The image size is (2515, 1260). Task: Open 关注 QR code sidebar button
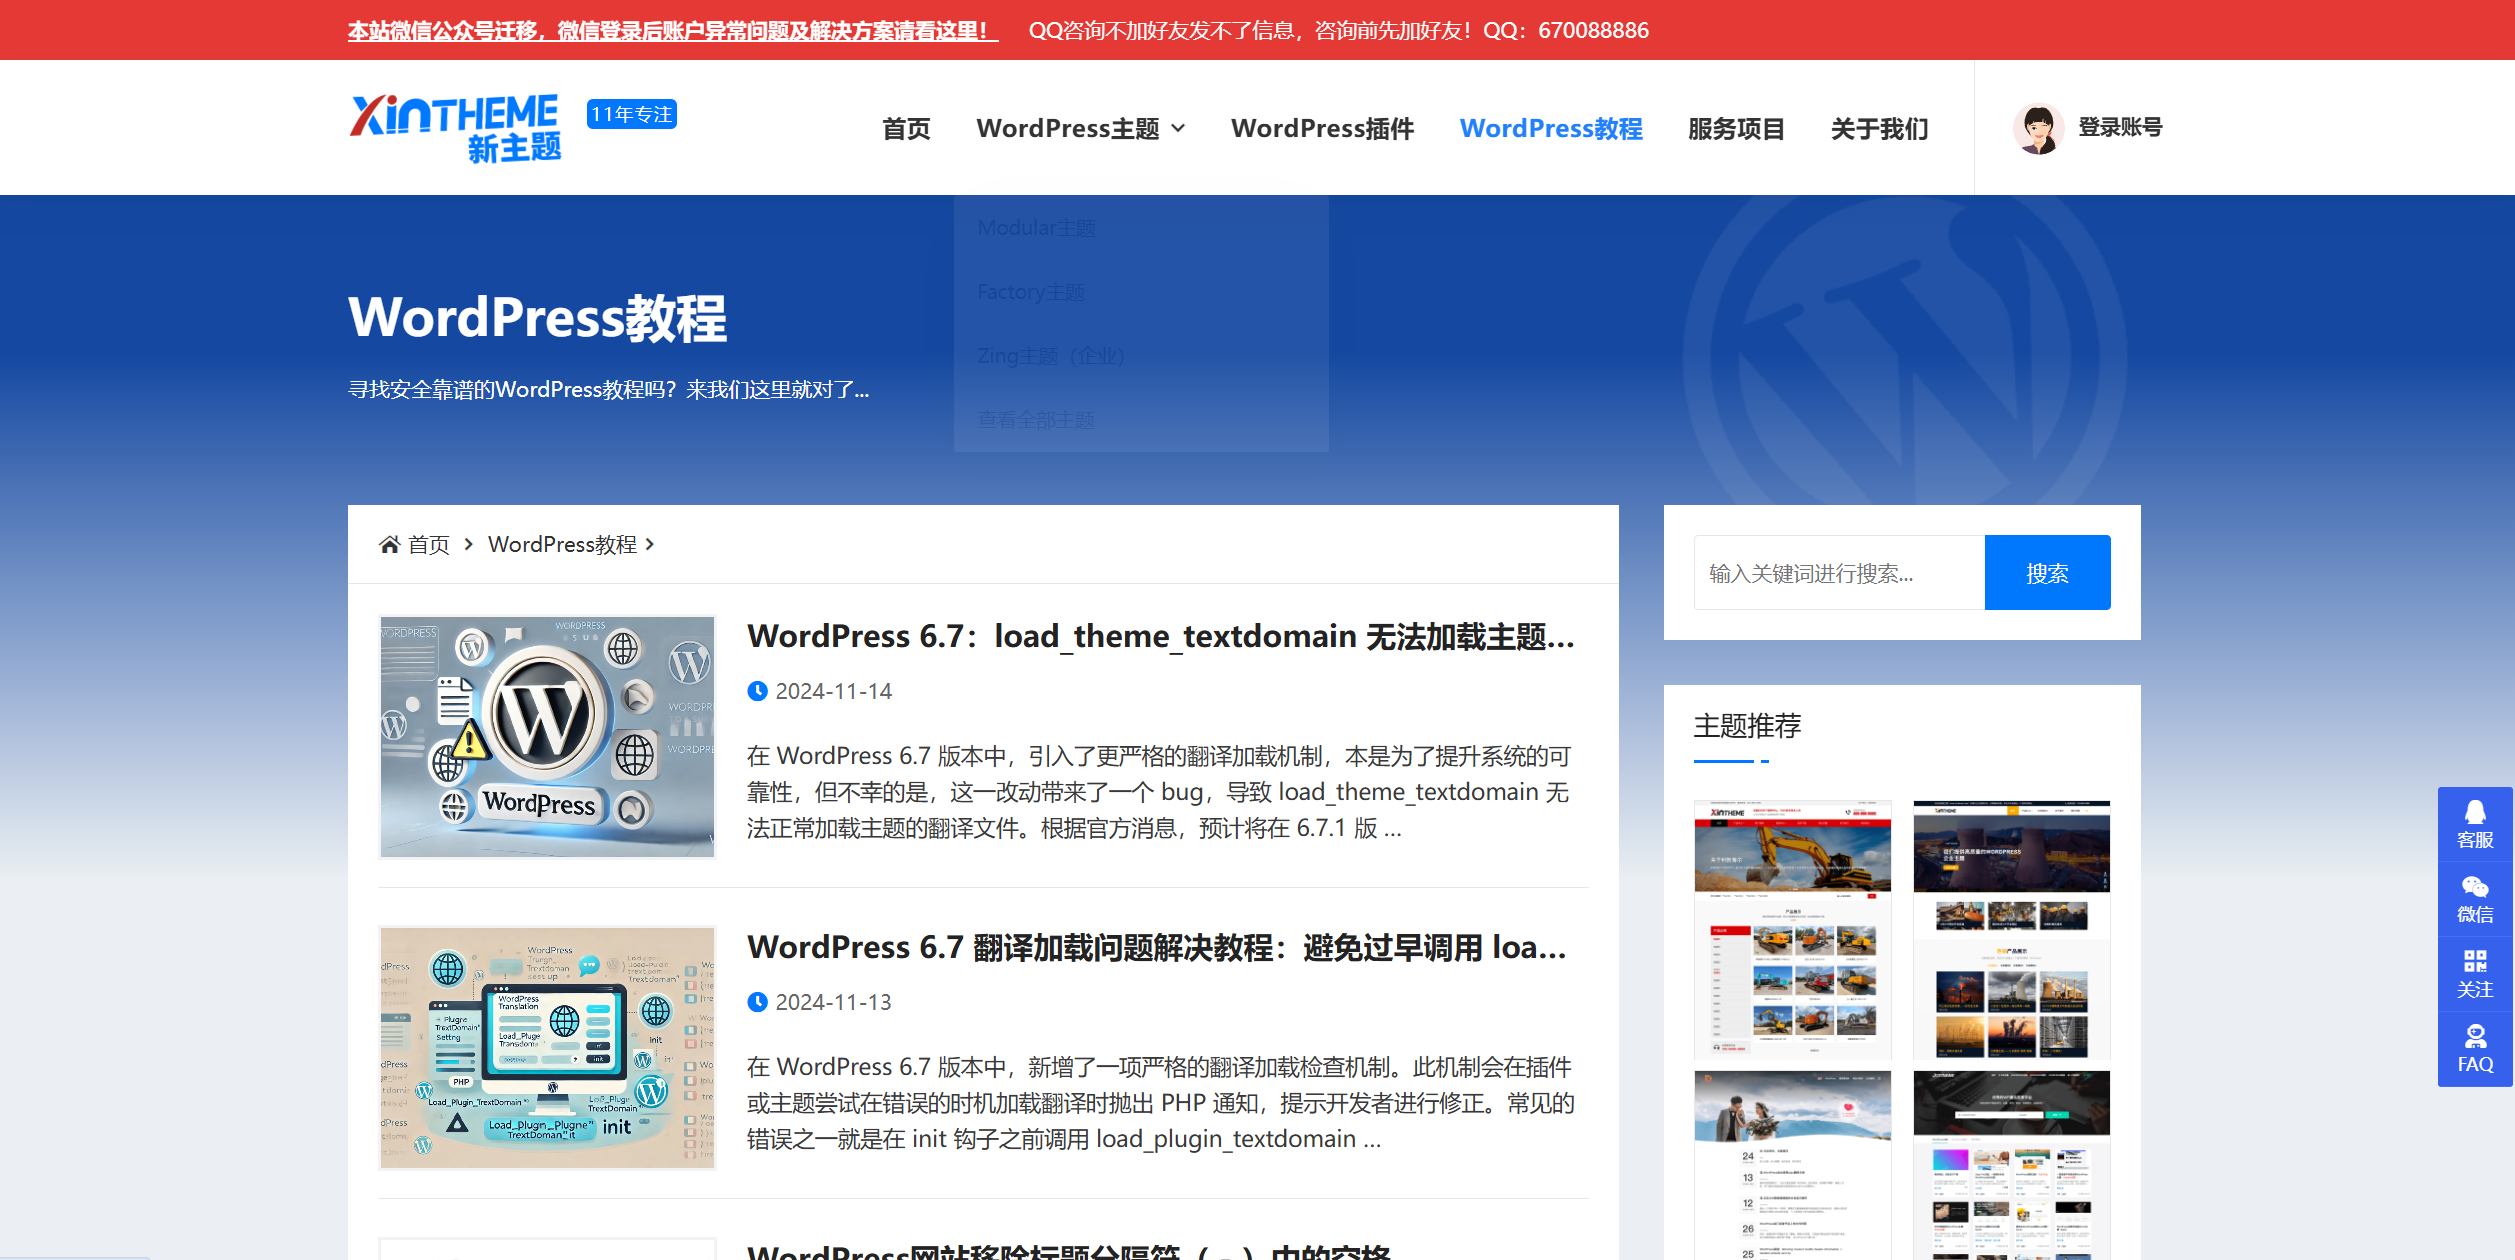click(2475, 975)
